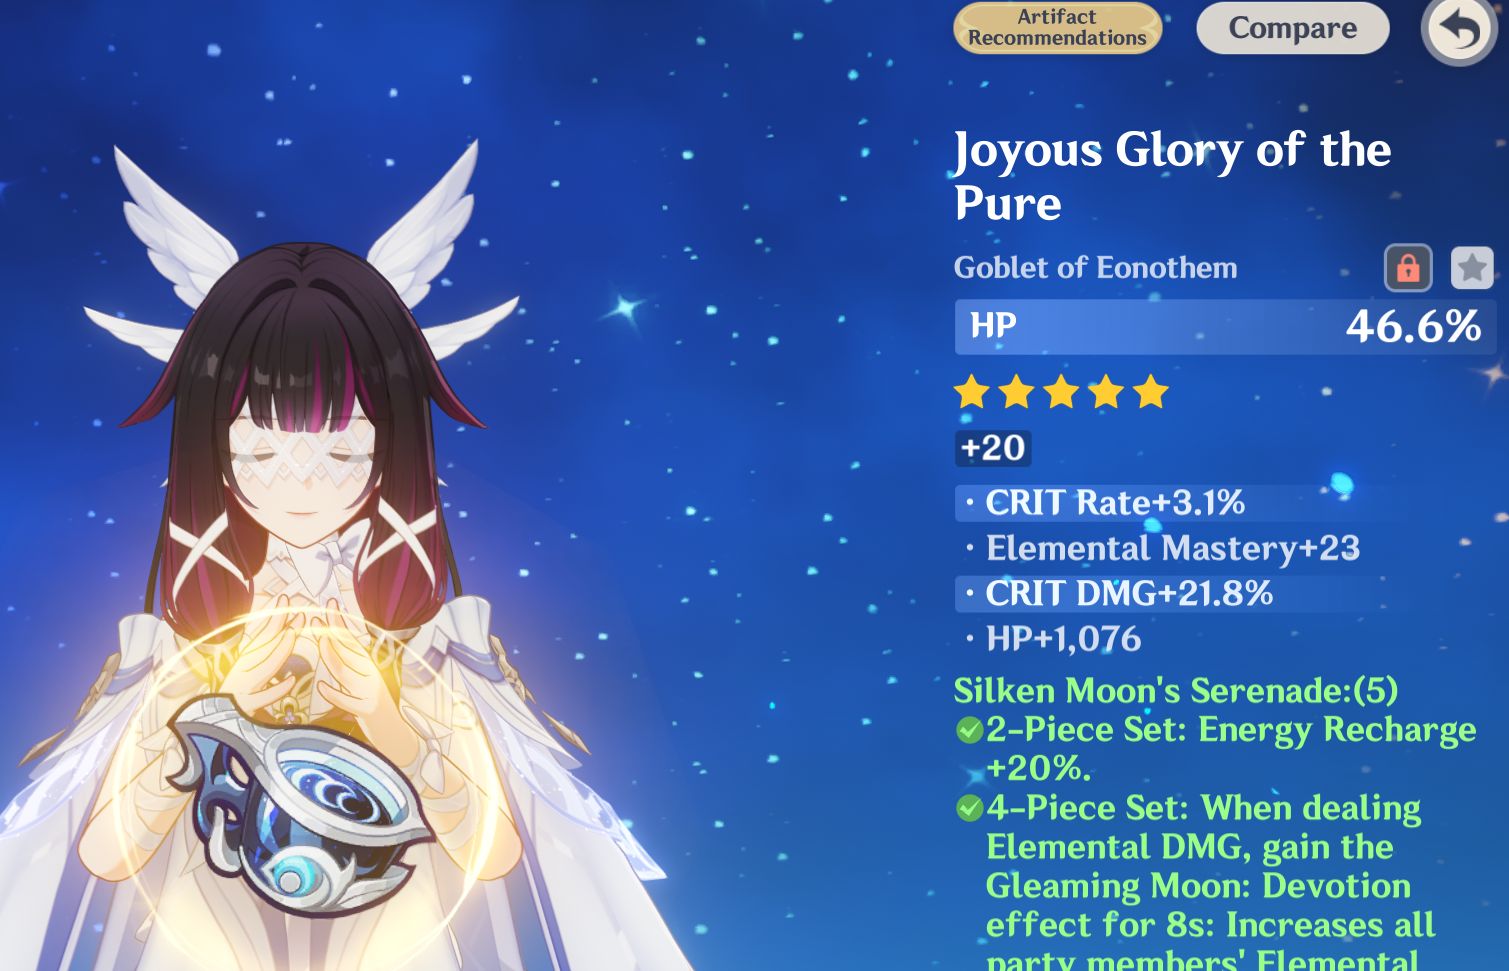This screenshot has width=1509, height=971.
Task: Click the five-star rarity row
Action: tap(1061, 392)
